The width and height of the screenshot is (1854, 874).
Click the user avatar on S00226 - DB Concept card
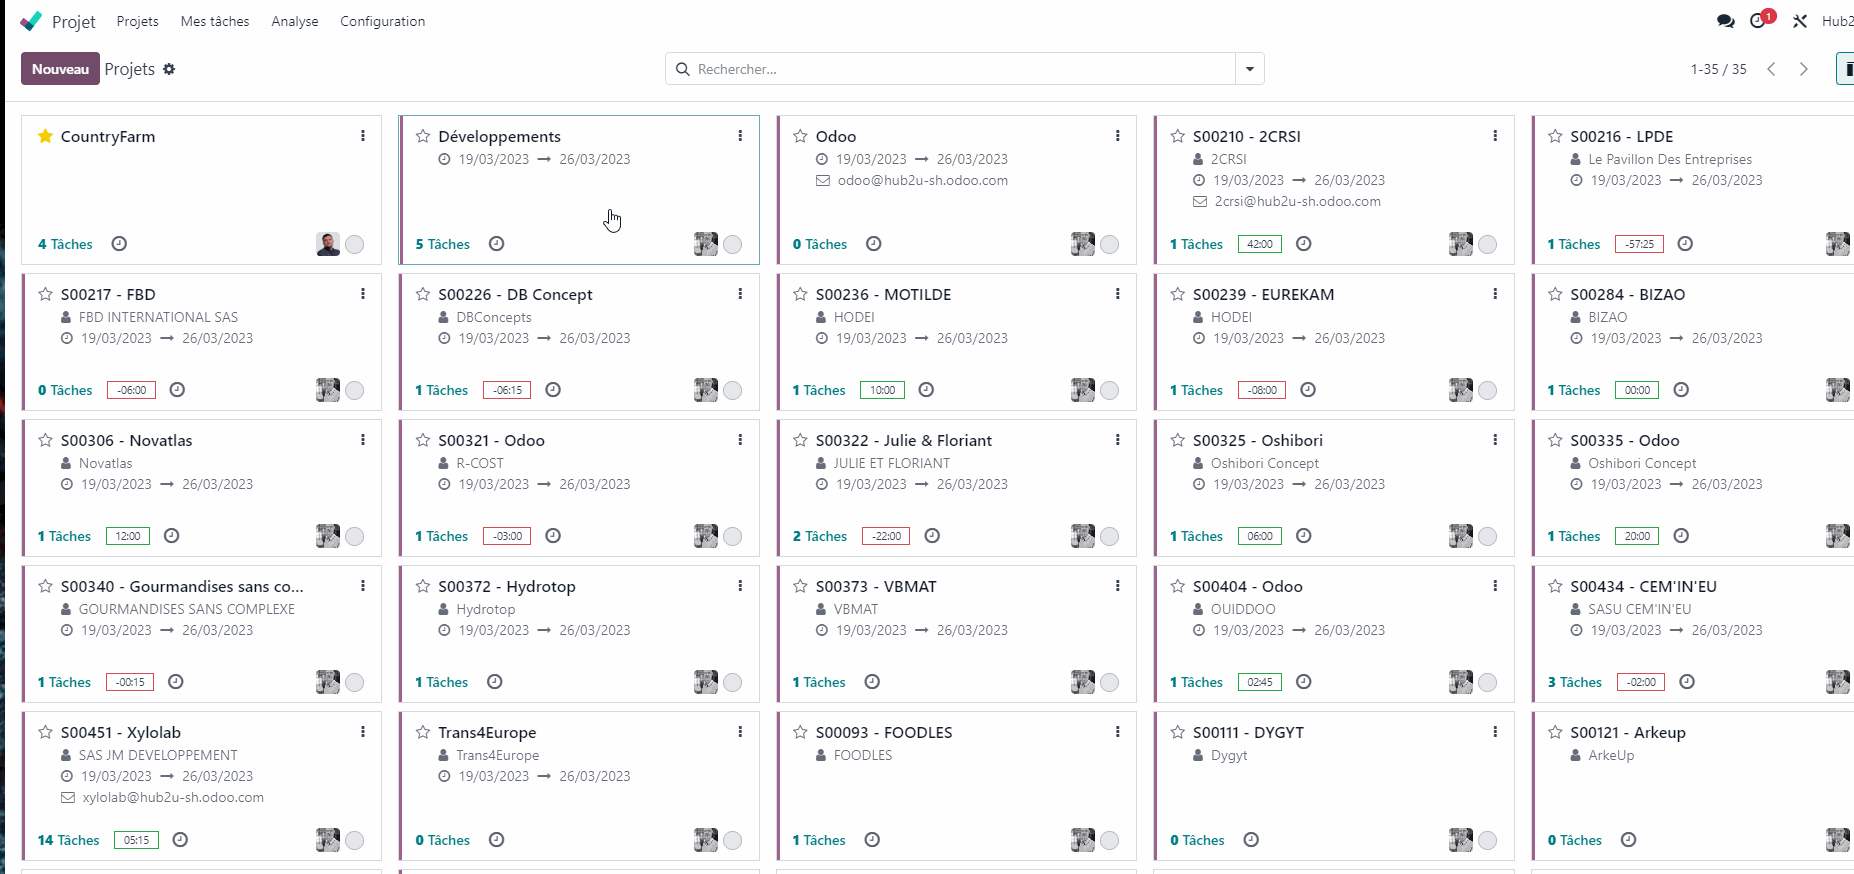tap(706, 390)
